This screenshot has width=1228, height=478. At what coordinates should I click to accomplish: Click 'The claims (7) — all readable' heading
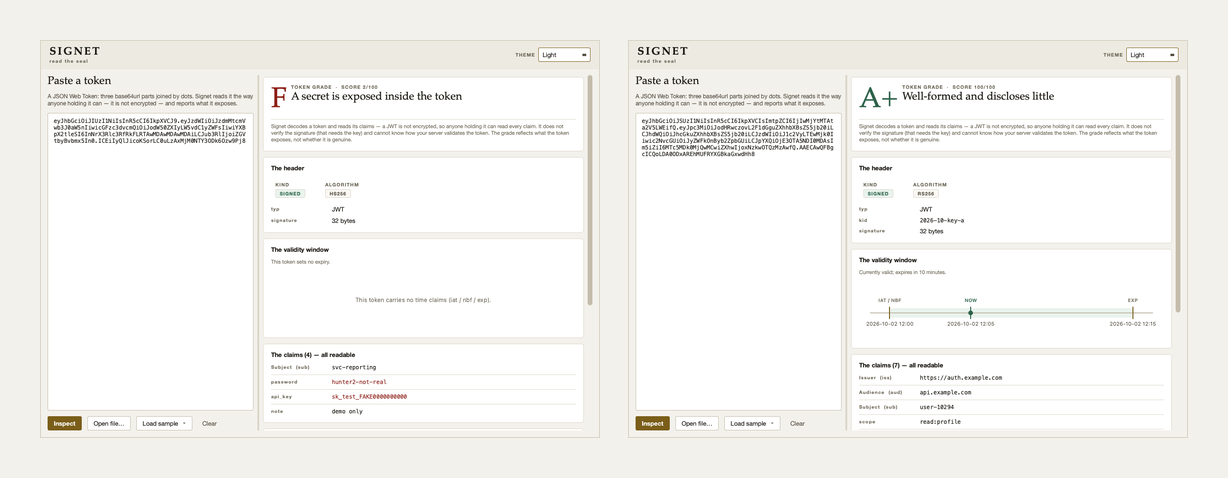coord(901,366)
